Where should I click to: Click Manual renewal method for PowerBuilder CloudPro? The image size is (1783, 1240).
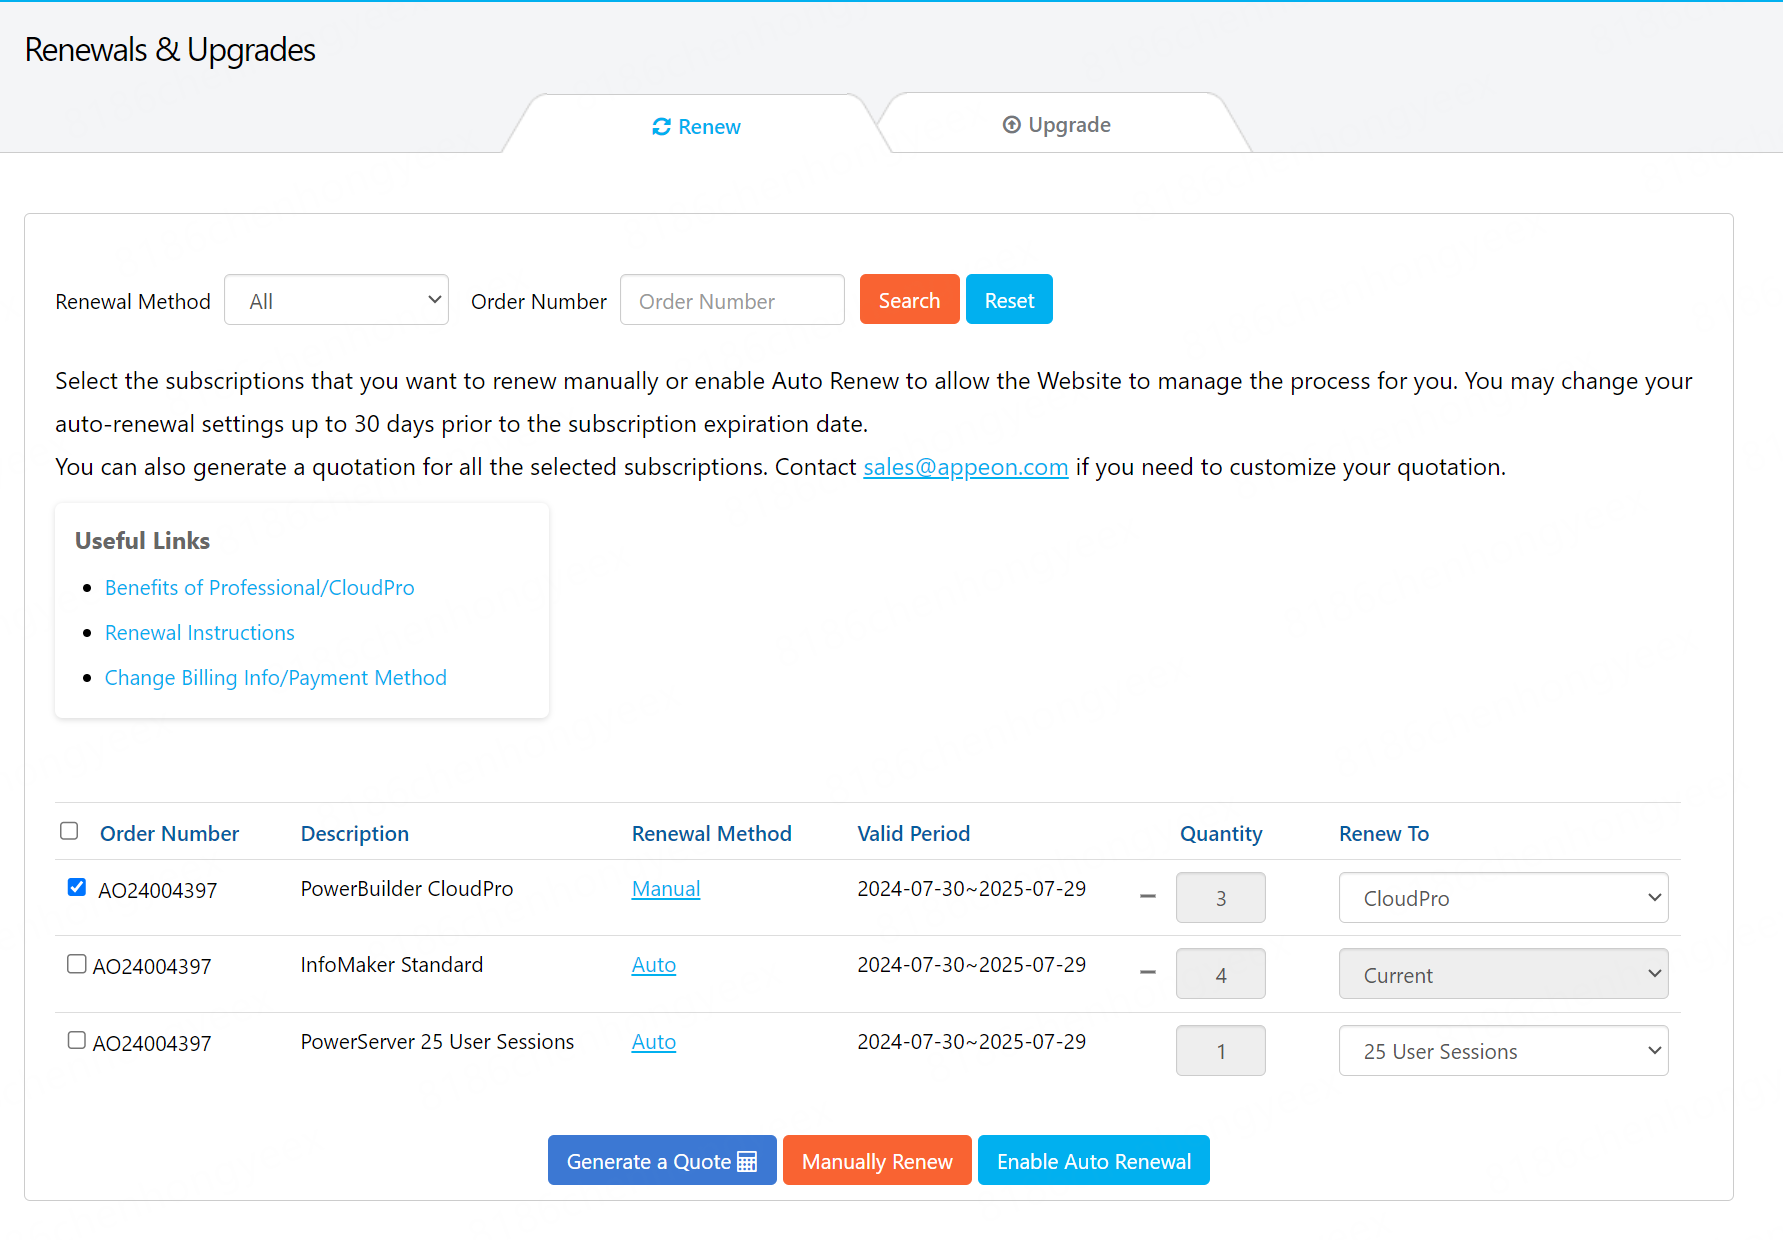pos(666,889)
